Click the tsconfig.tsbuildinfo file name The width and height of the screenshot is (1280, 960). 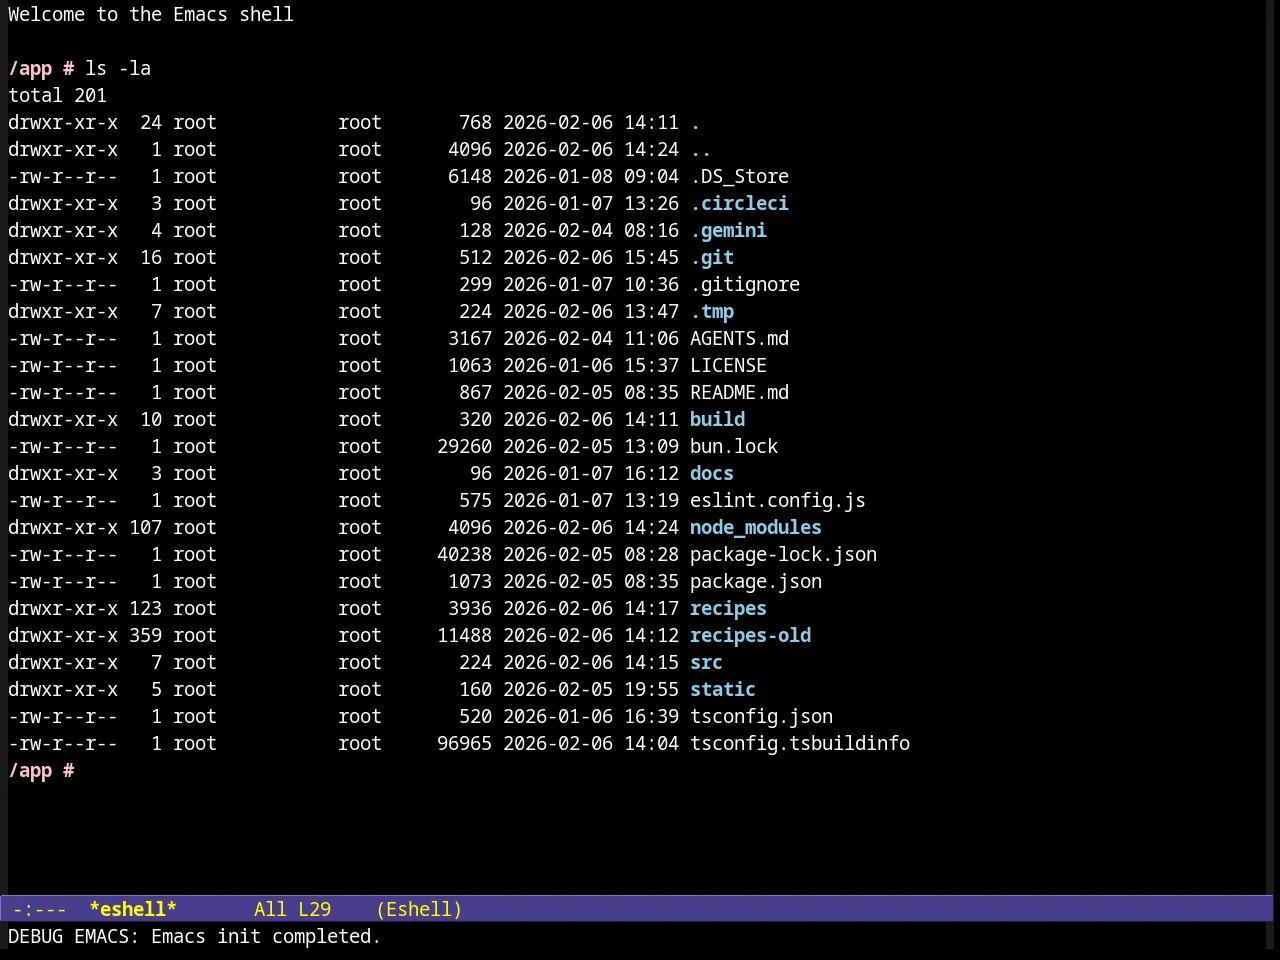click(800, 743)
